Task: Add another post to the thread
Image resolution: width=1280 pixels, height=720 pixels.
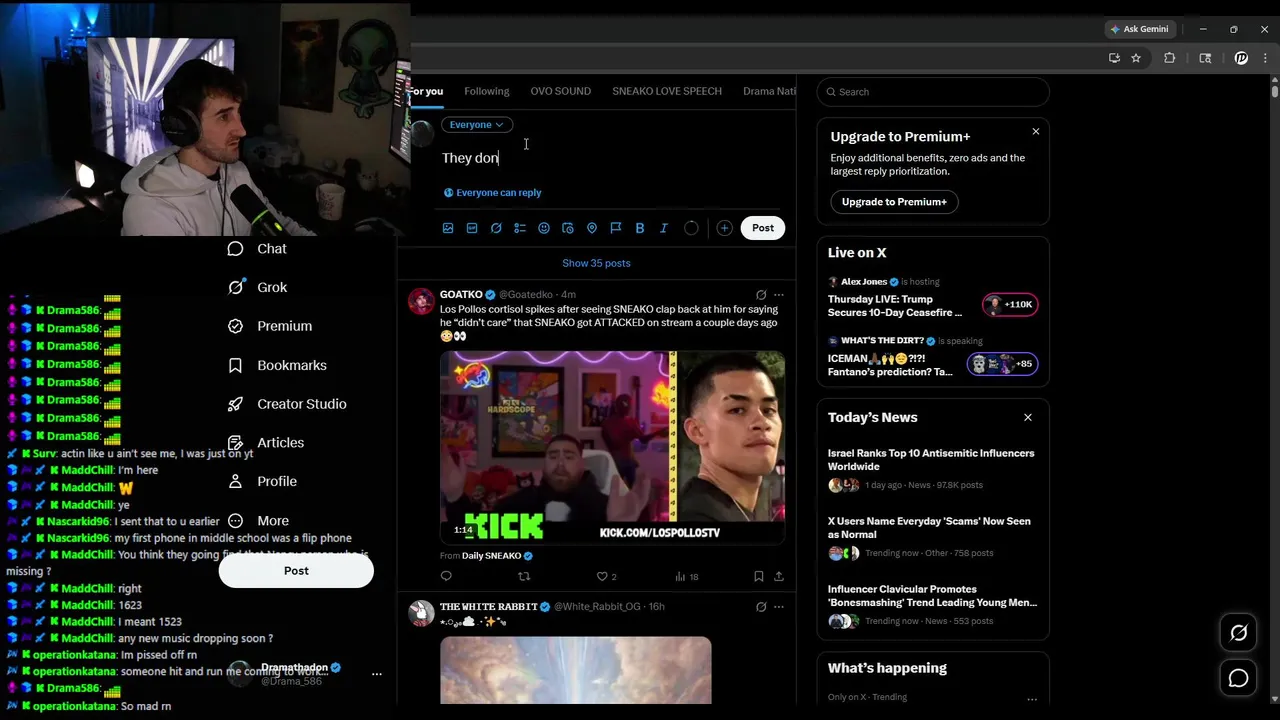Action: [724, 228]
